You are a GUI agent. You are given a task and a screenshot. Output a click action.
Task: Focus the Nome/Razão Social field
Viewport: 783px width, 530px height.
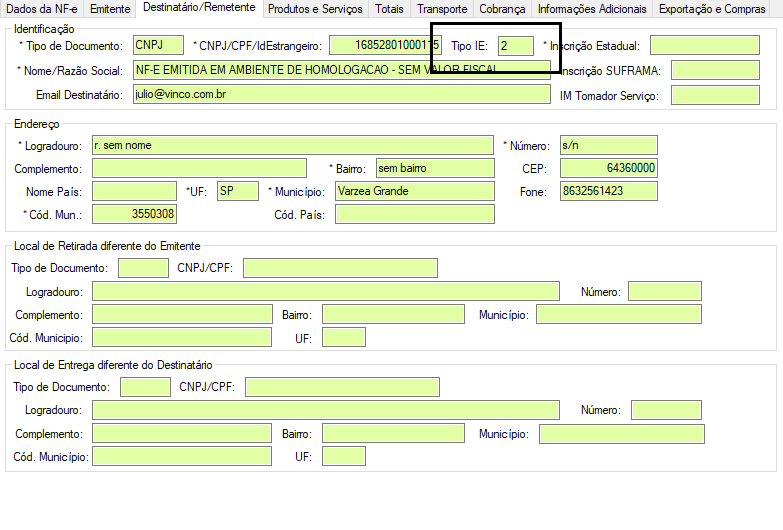(341, 70)
